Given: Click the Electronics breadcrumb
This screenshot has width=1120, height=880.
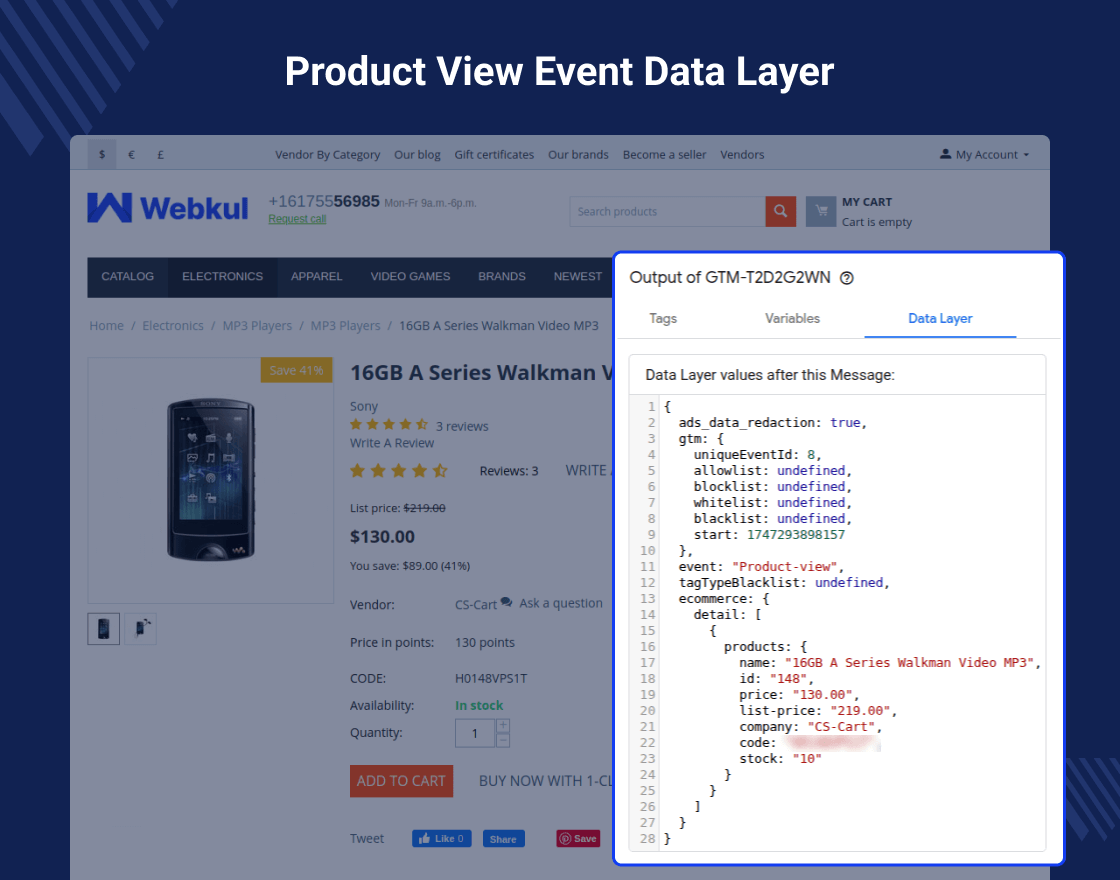Looking at the screenshot, I should coord(173,326).
